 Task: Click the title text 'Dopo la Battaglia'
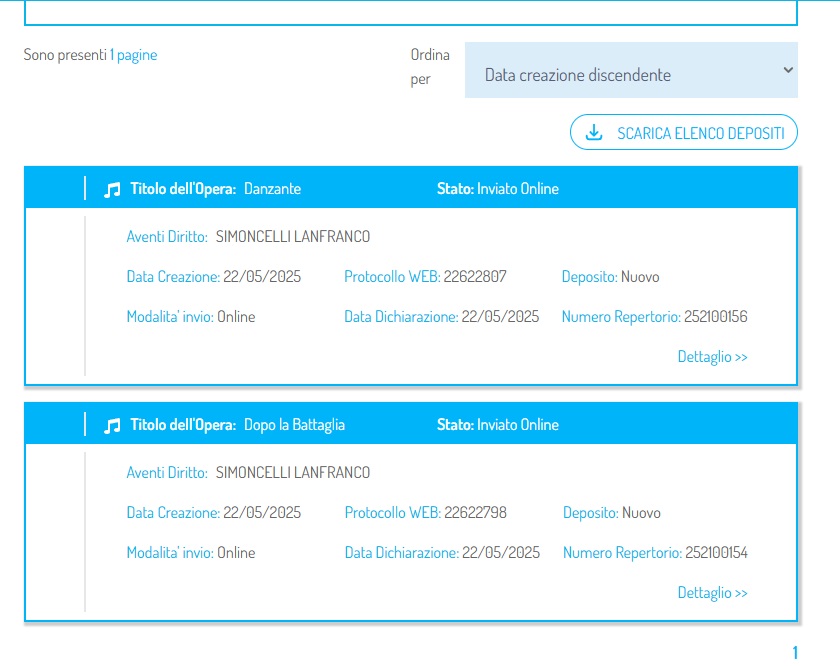point(294,425)
